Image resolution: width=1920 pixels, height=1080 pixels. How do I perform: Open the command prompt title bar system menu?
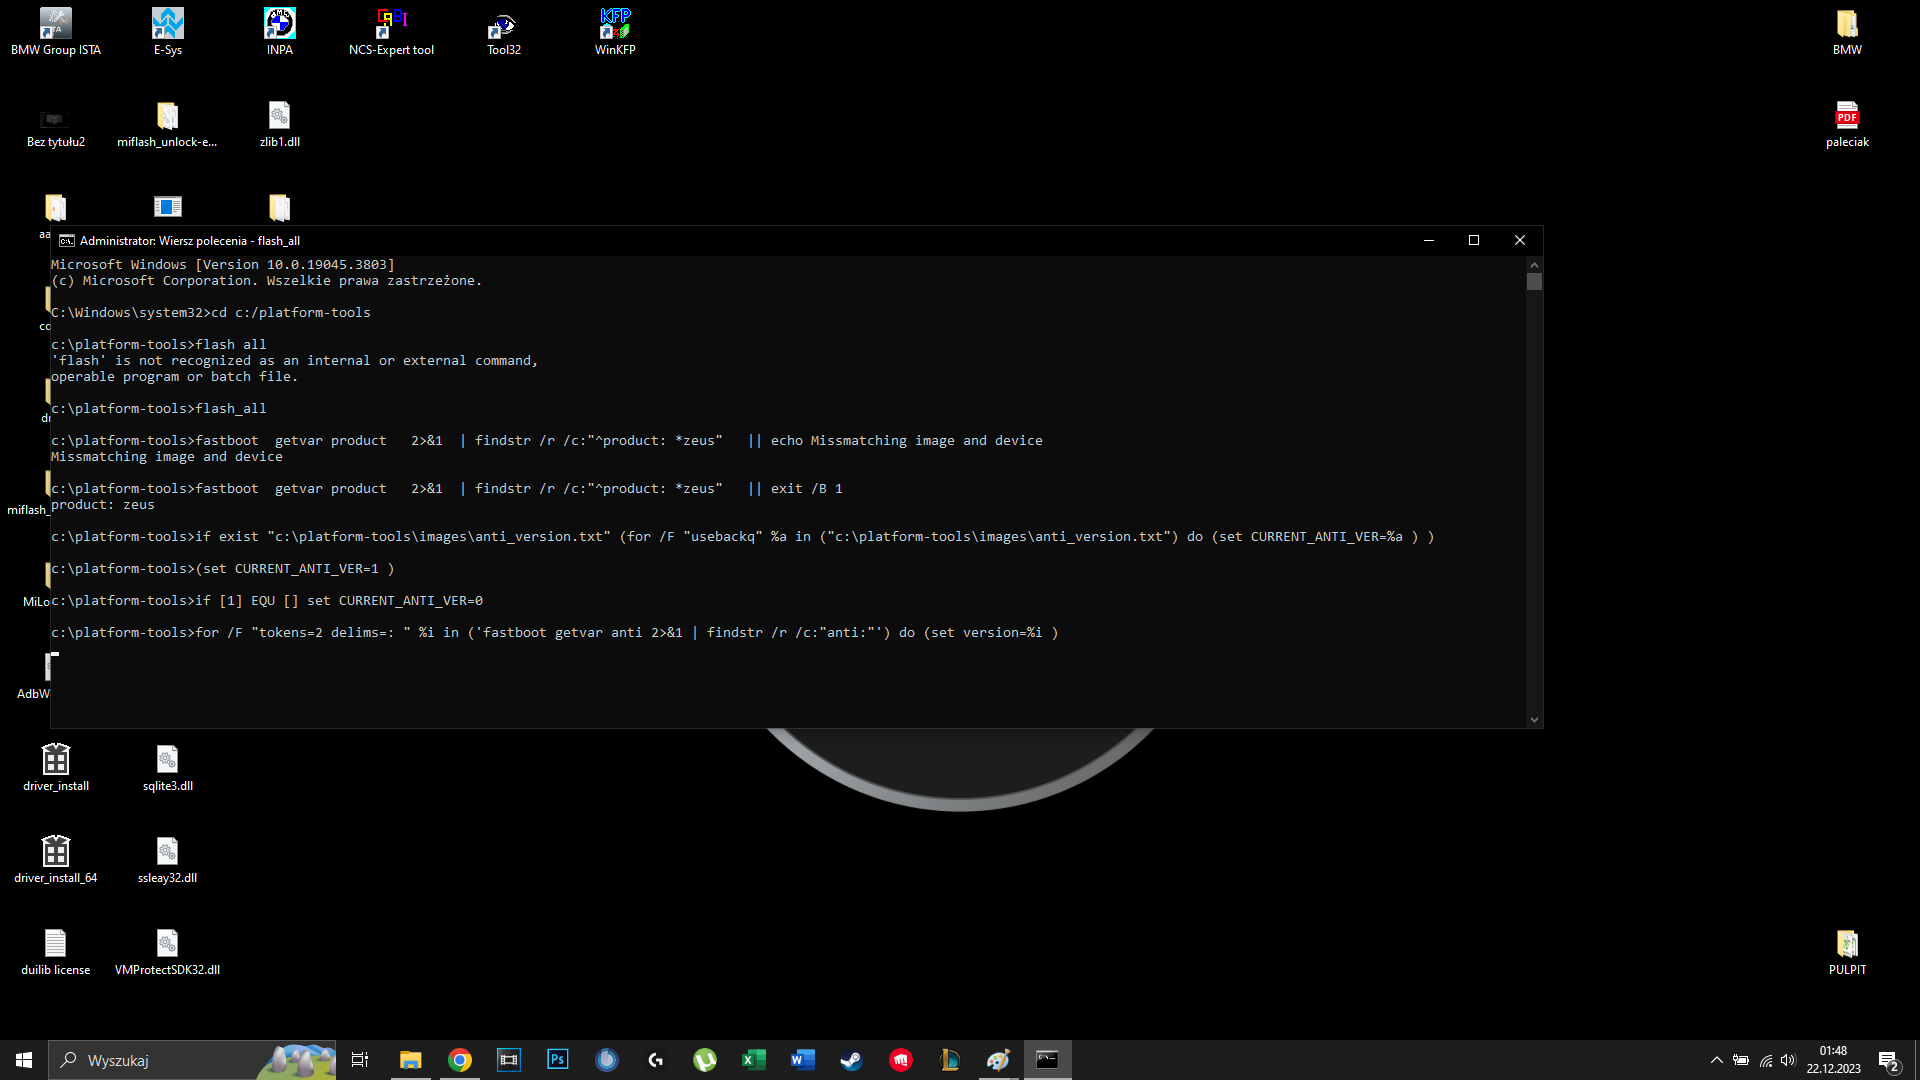[67, 241]
